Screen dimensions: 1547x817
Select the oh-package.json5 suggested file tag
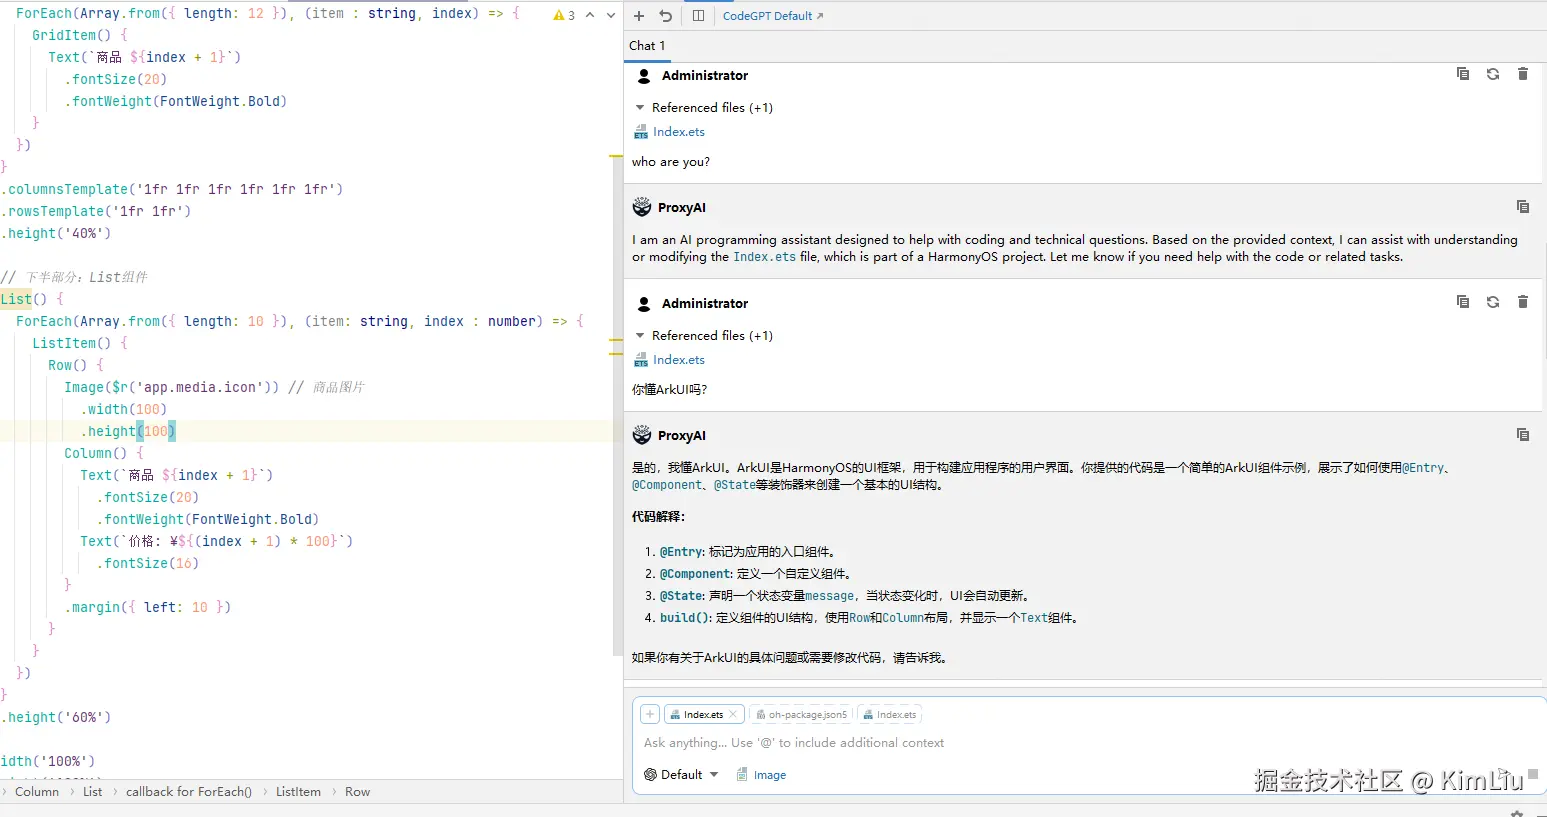coord(801,714)
